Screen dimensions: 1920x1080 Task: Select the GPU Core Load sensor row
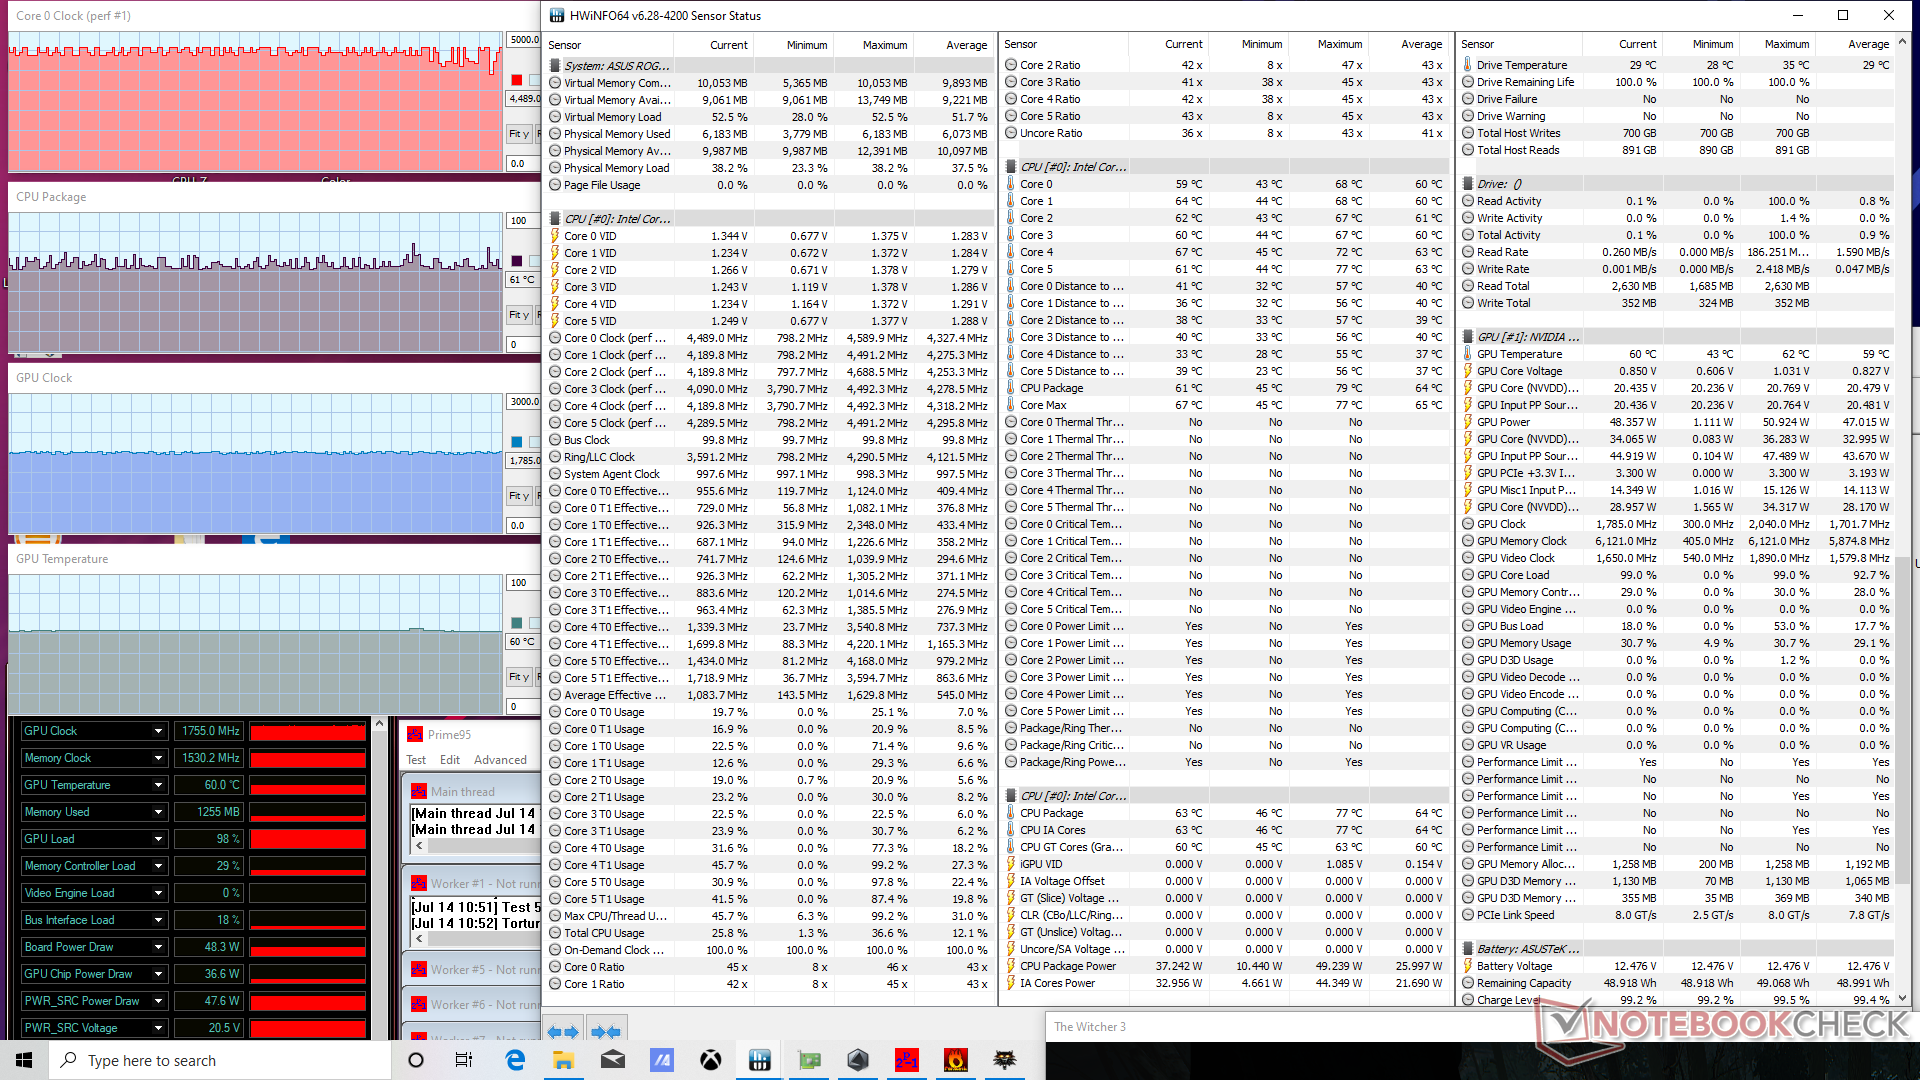click(x=1676, y=575)
